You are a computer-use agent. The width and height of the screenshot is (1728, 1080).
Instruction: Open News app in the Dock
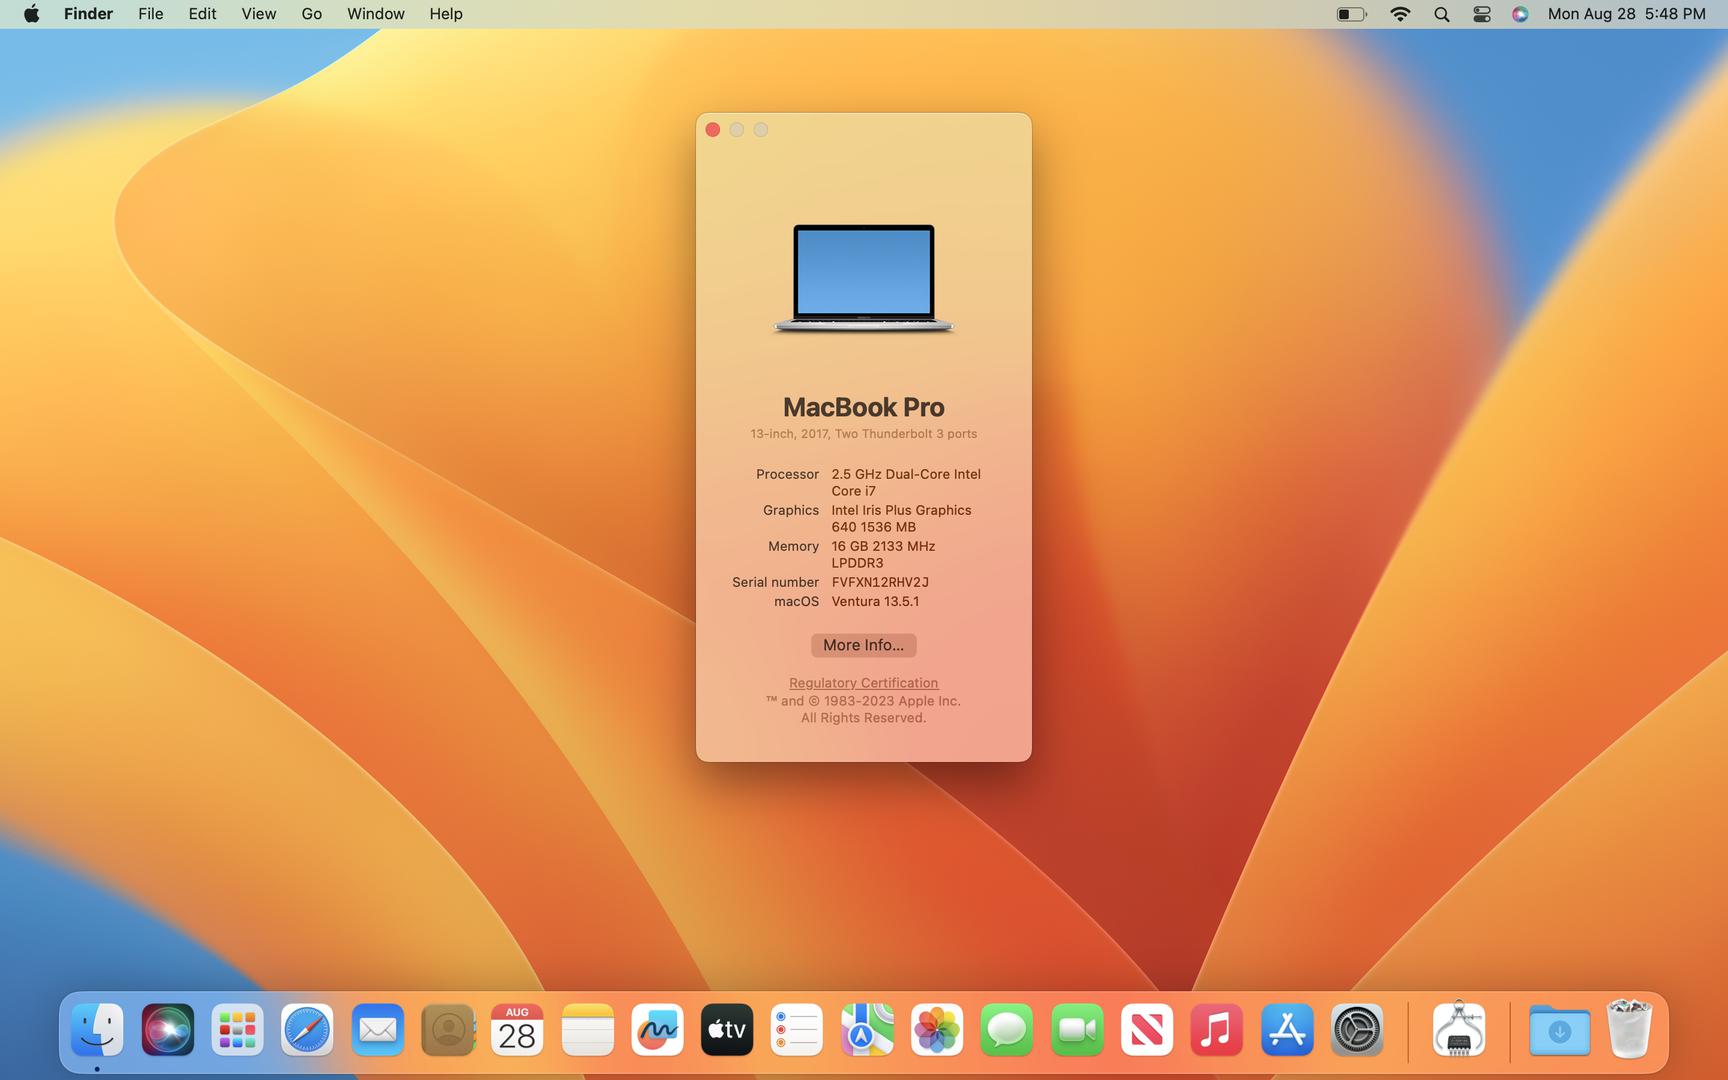pos(1147,1030)
